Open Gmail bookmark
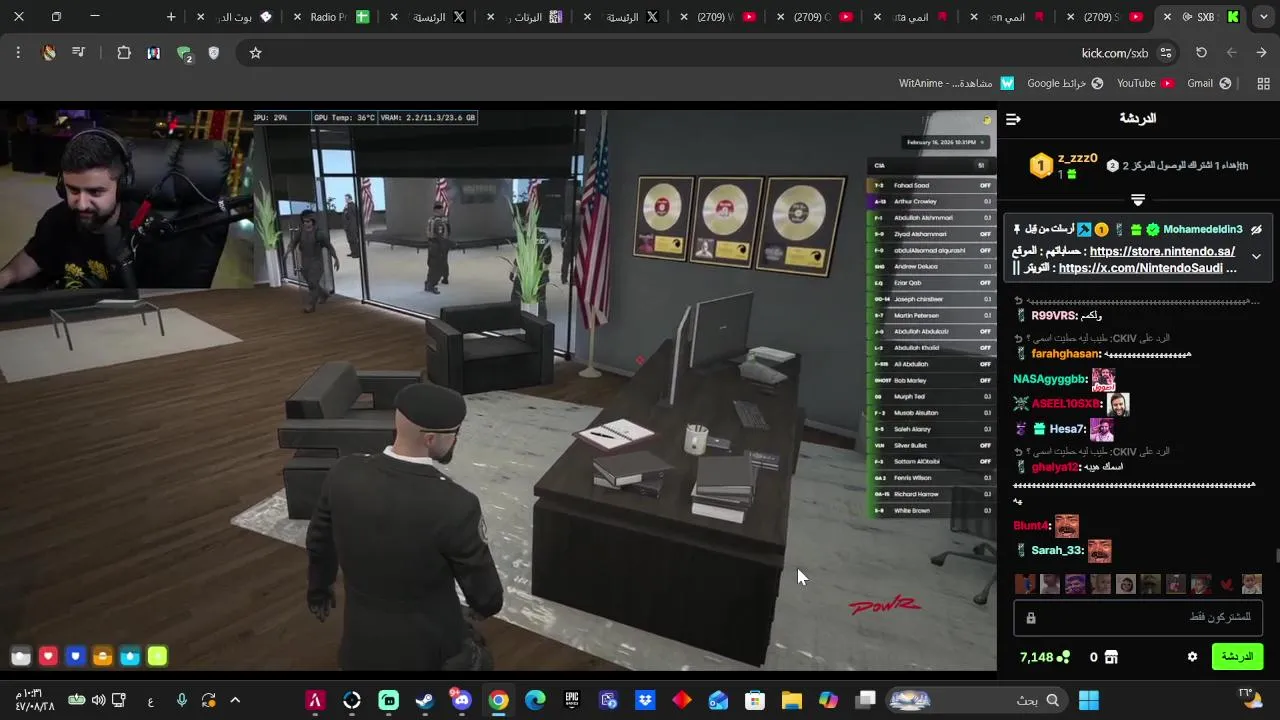 [1209, 83]
